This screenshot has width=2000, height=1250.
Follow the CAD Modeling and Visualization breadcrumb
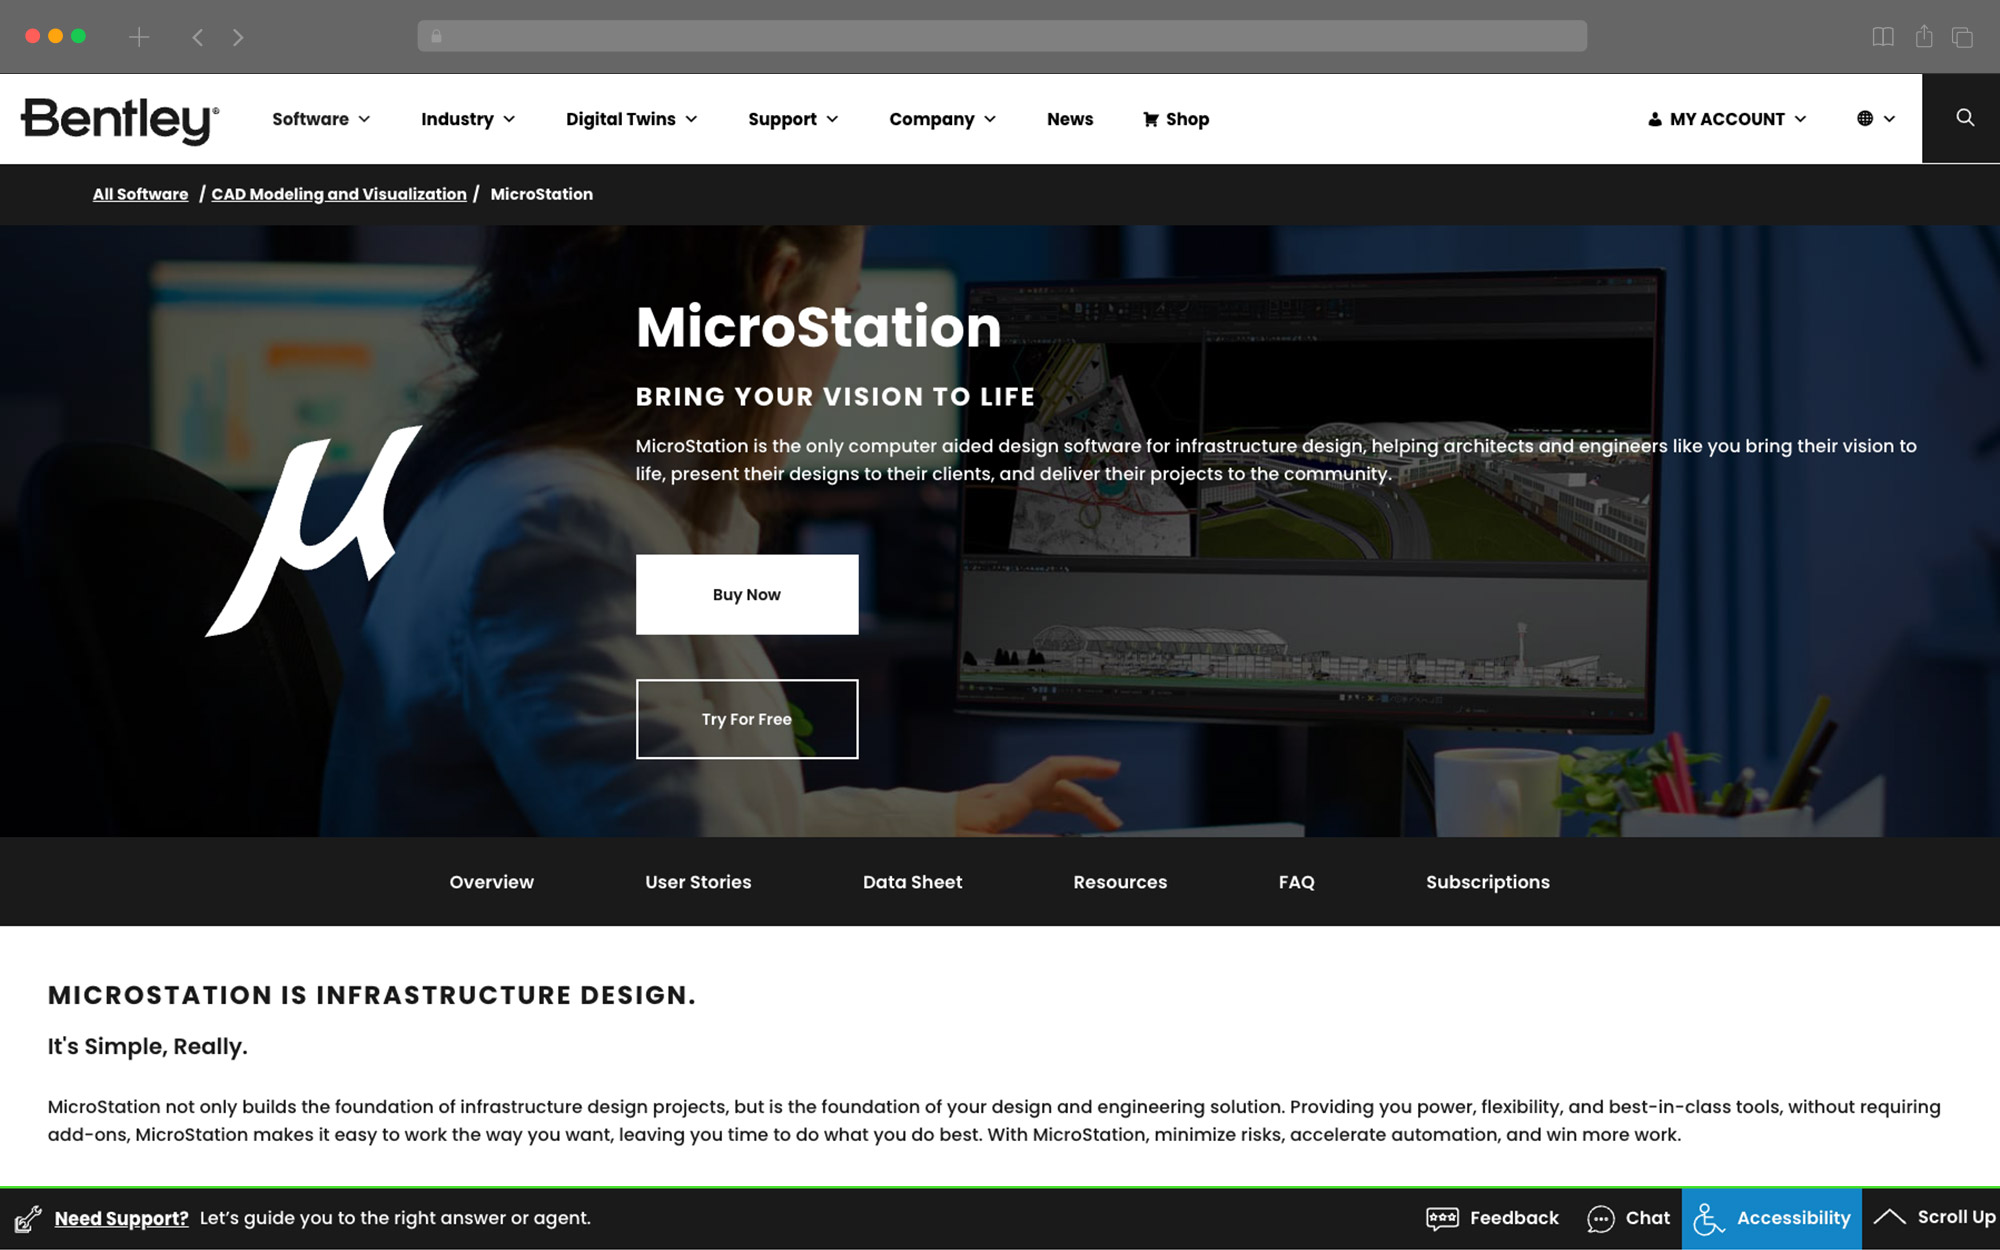(x=338, y=194)
